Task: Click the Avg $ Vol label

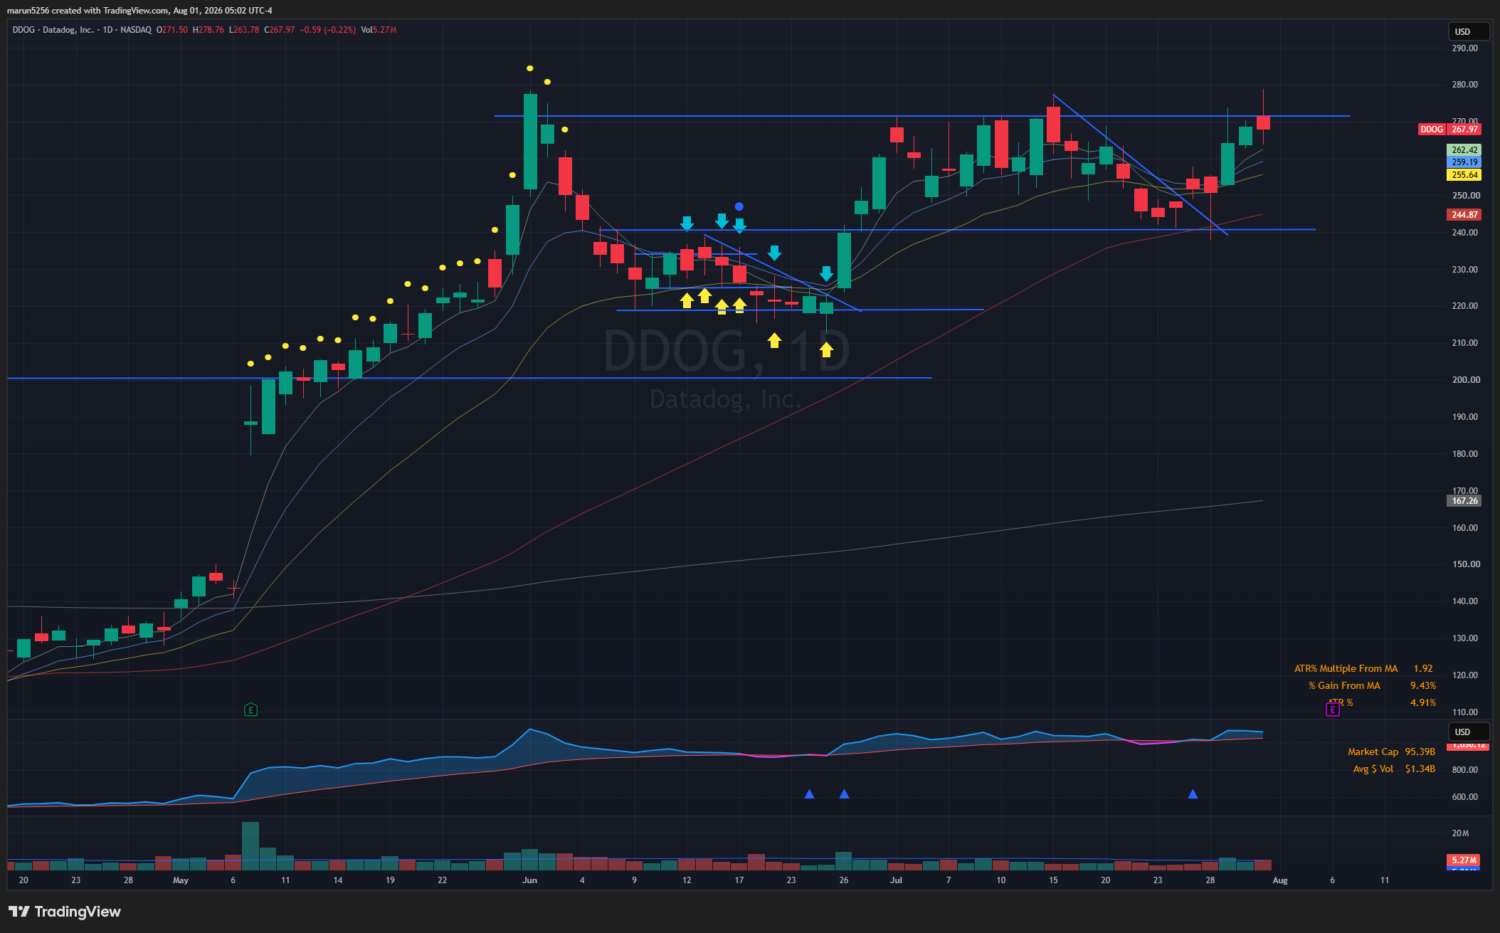Action: point(1373,769)
